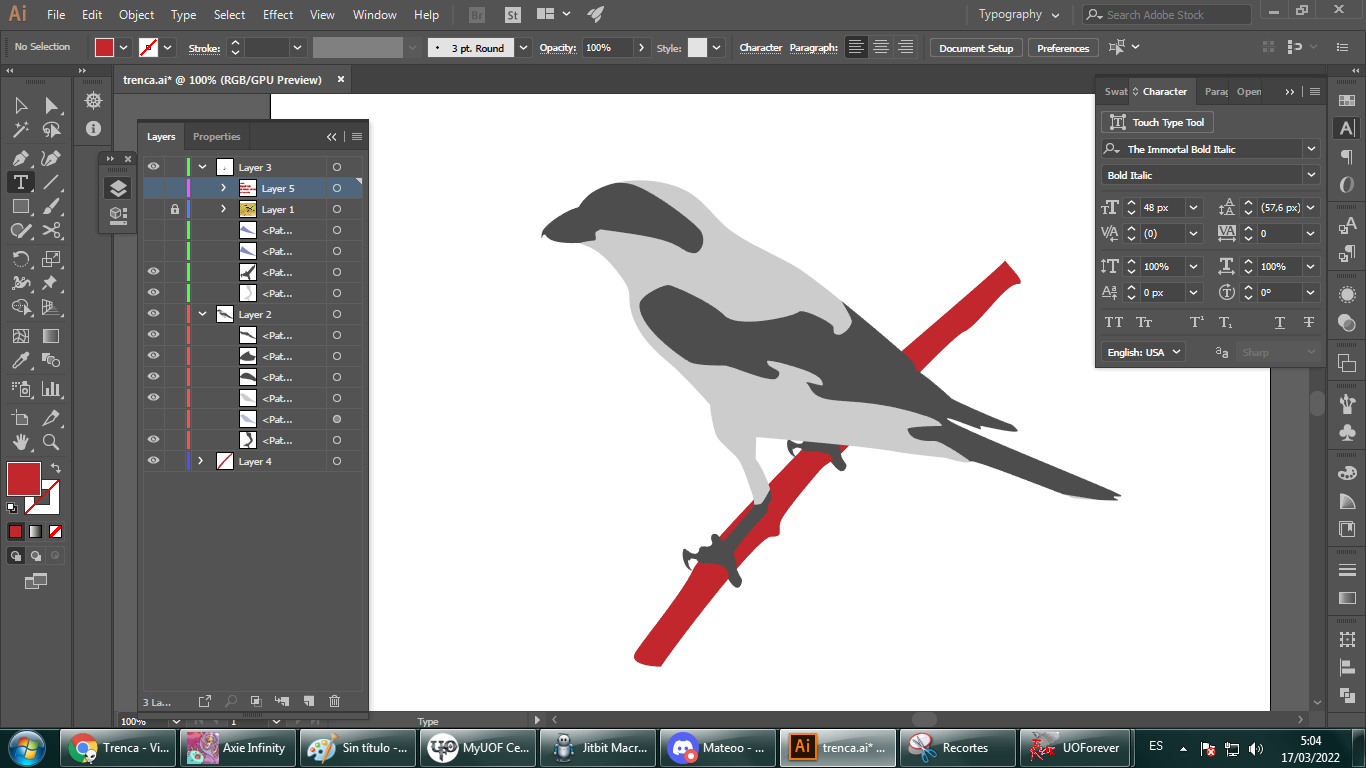Switch to the Properties tab
1366x768 pixels.
[x=217, y=136]
